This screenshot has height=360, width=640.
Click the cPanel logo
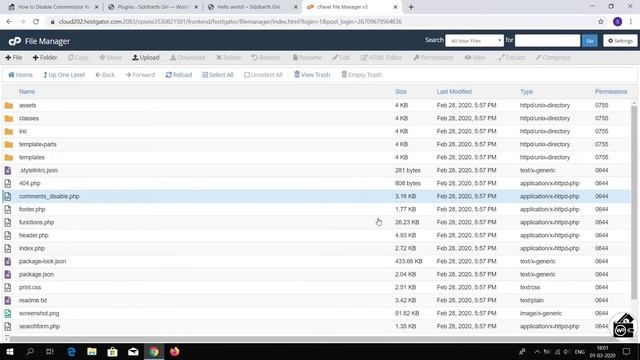pos(15,41)
